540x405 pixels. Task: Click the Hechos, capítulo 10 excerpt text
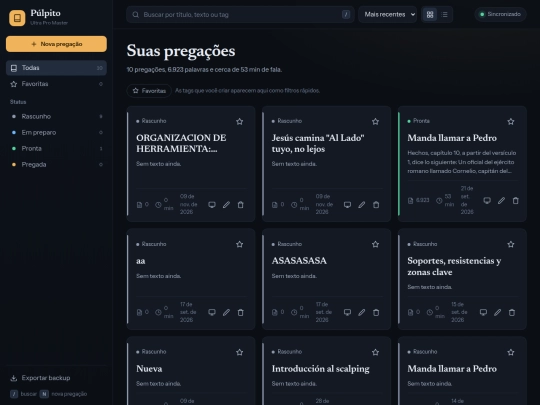pos(461,162)
